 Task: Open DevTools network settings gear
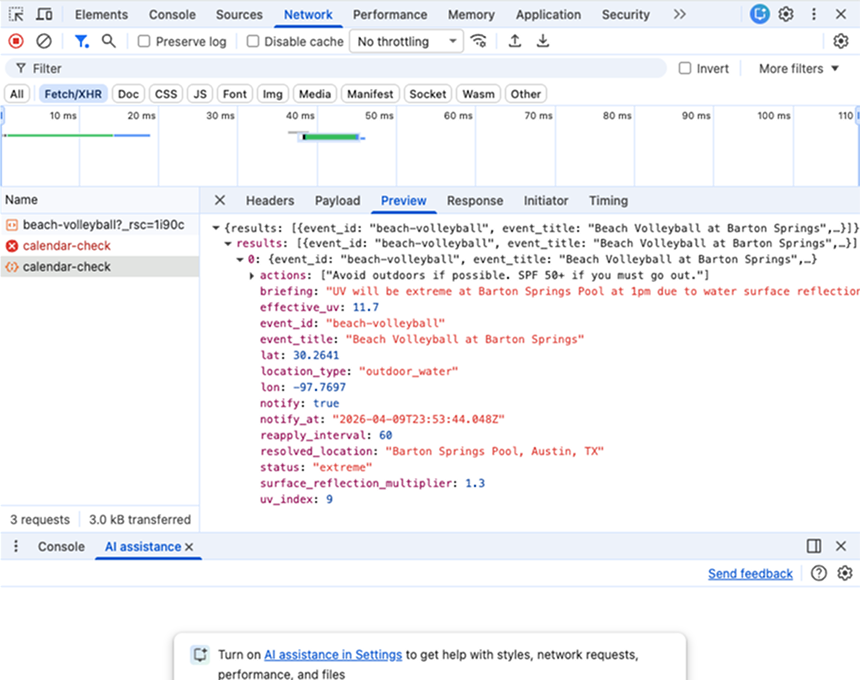[x=842, y=41]
